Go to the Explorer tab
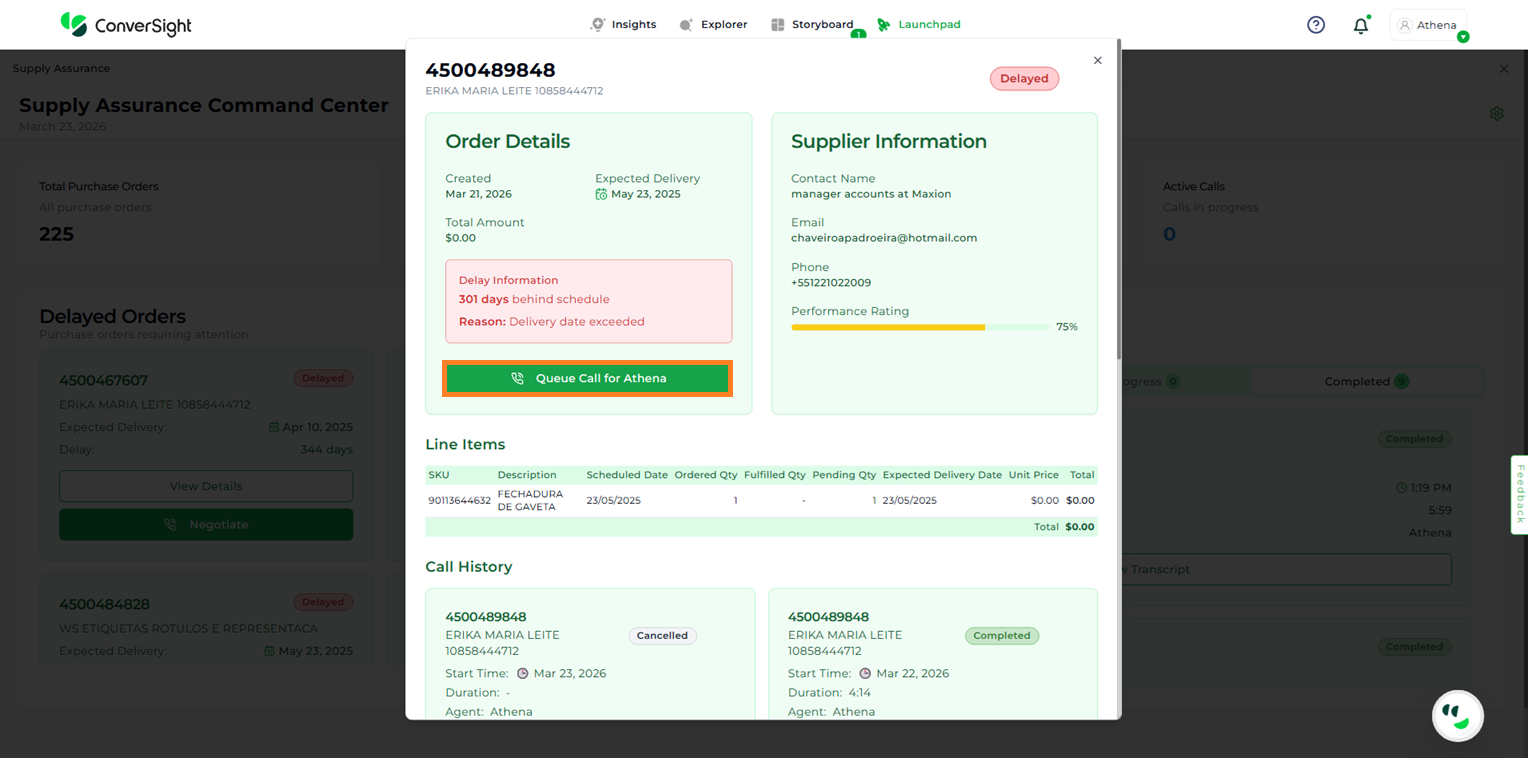Viewport: 1528px width, 758px height. [713, 25]
